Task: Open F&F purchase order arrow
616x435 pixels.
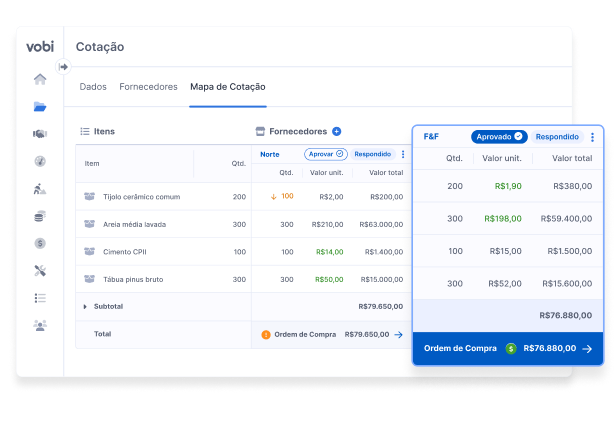Action: (587, 349)
